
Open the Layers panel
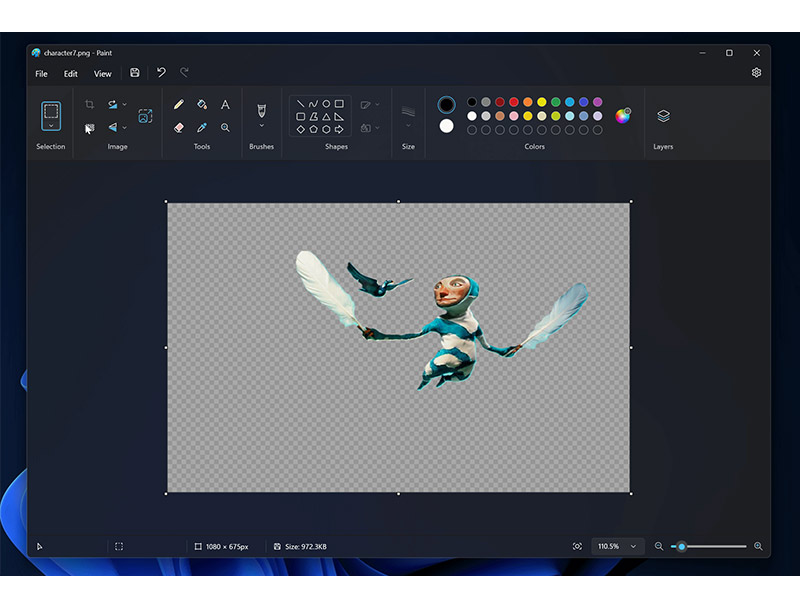663,116
